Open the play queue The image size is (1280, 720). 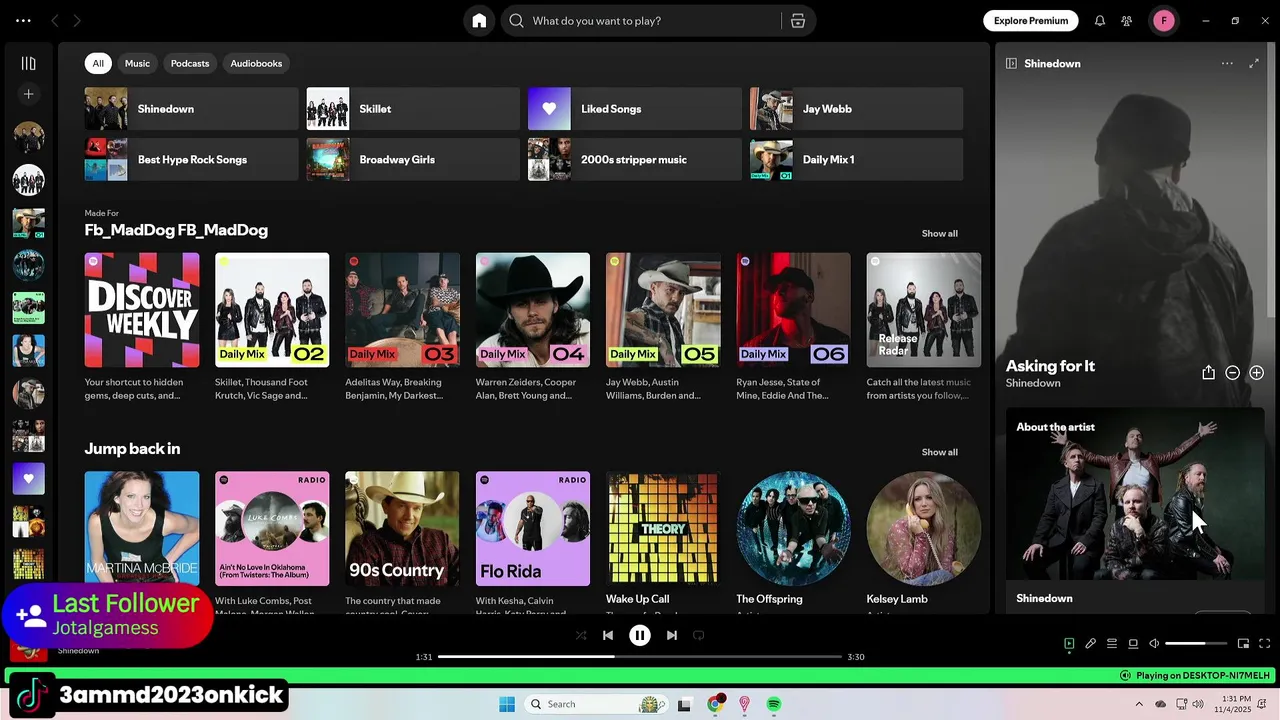pos(1112,644)
